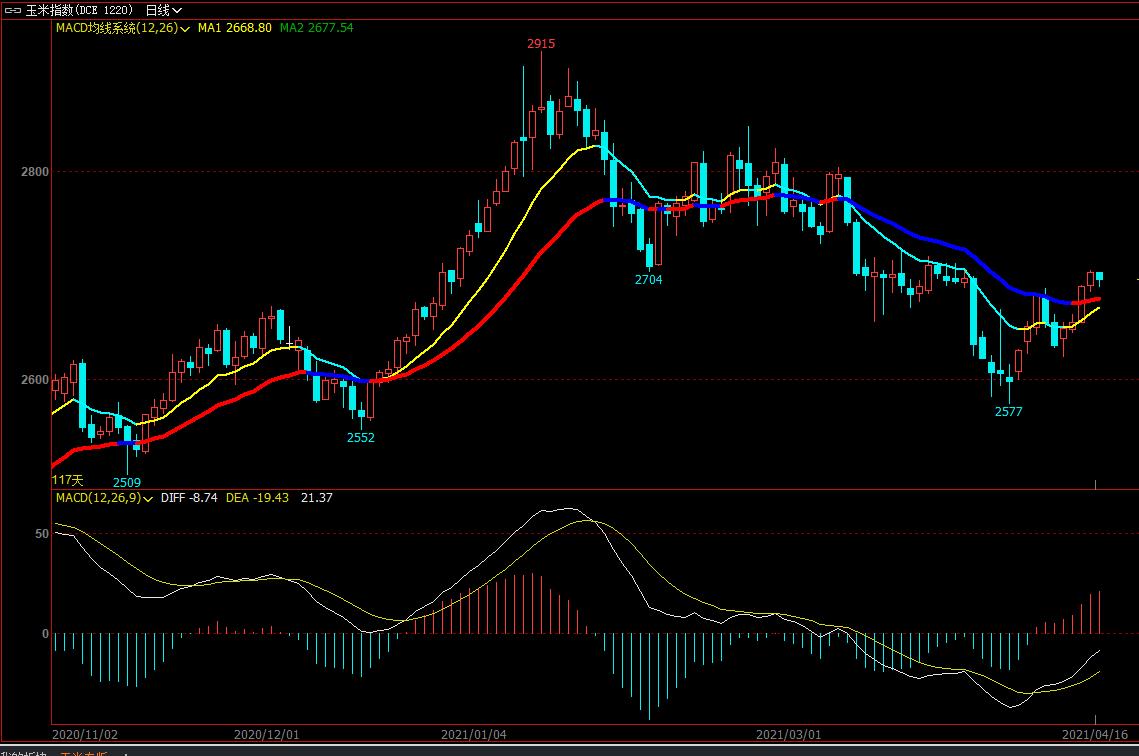Click the DIFF -8.74 indicator label
Image resolution: width=1139 pixels, height=756 pixels.
tap(189, 498)
